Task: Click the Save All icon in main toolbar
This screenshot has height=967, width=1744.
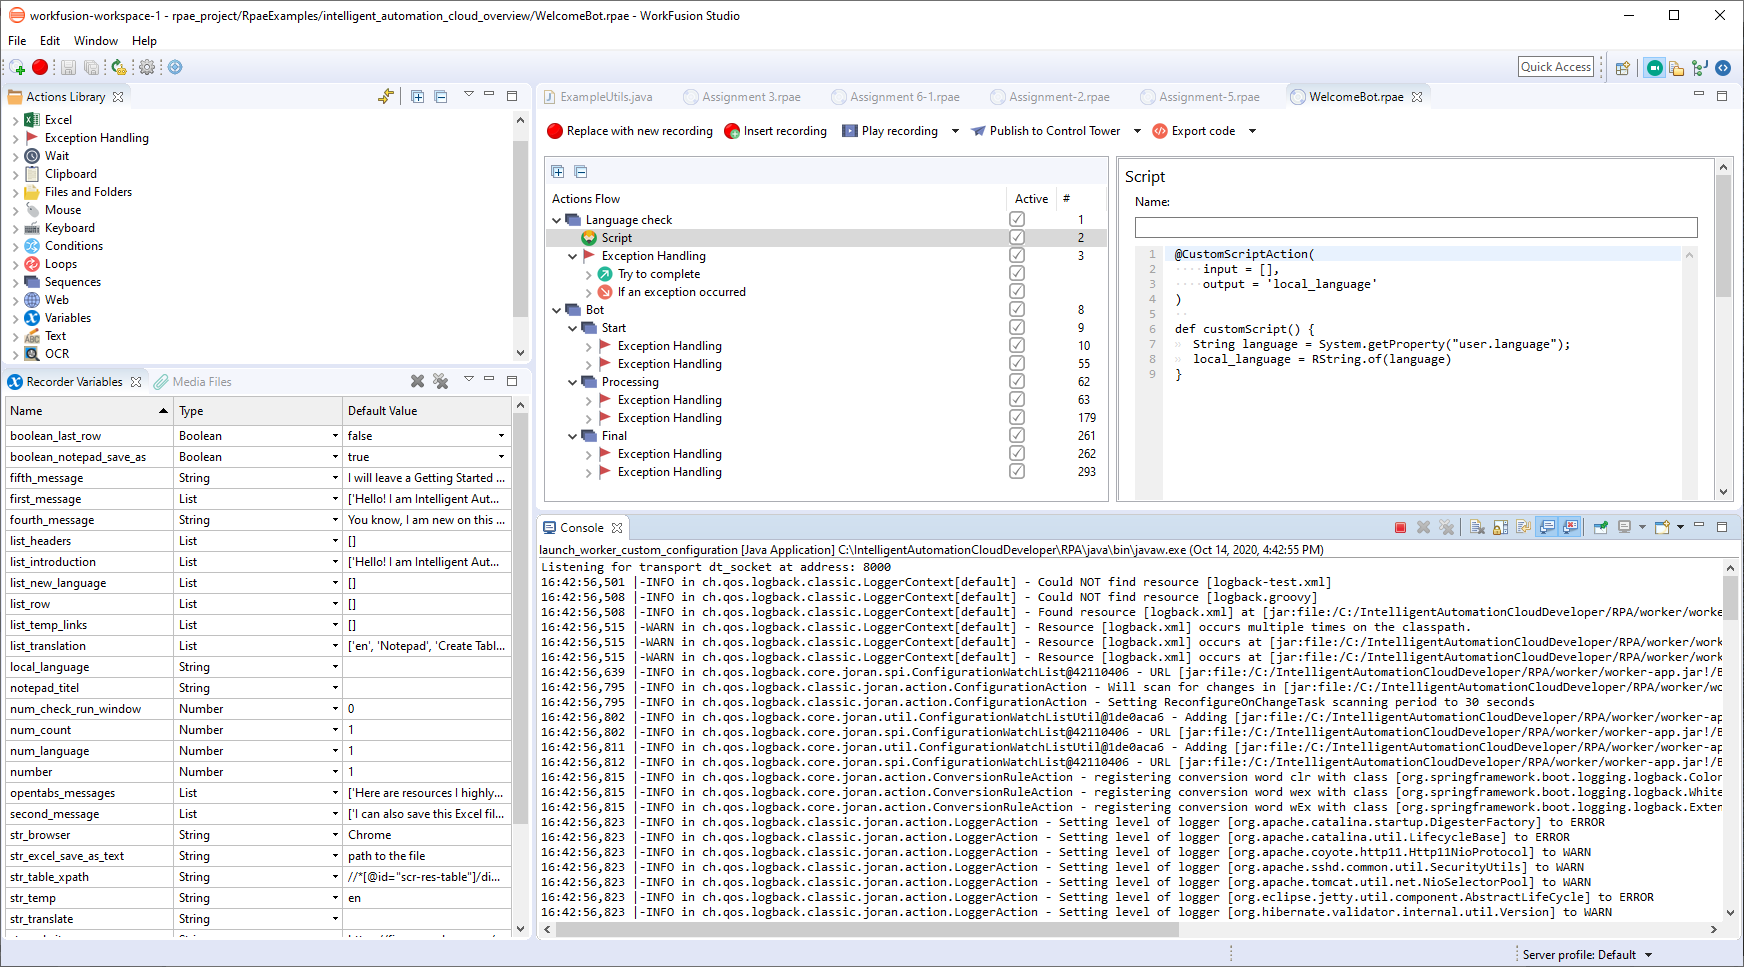Action: click(91, 67)
